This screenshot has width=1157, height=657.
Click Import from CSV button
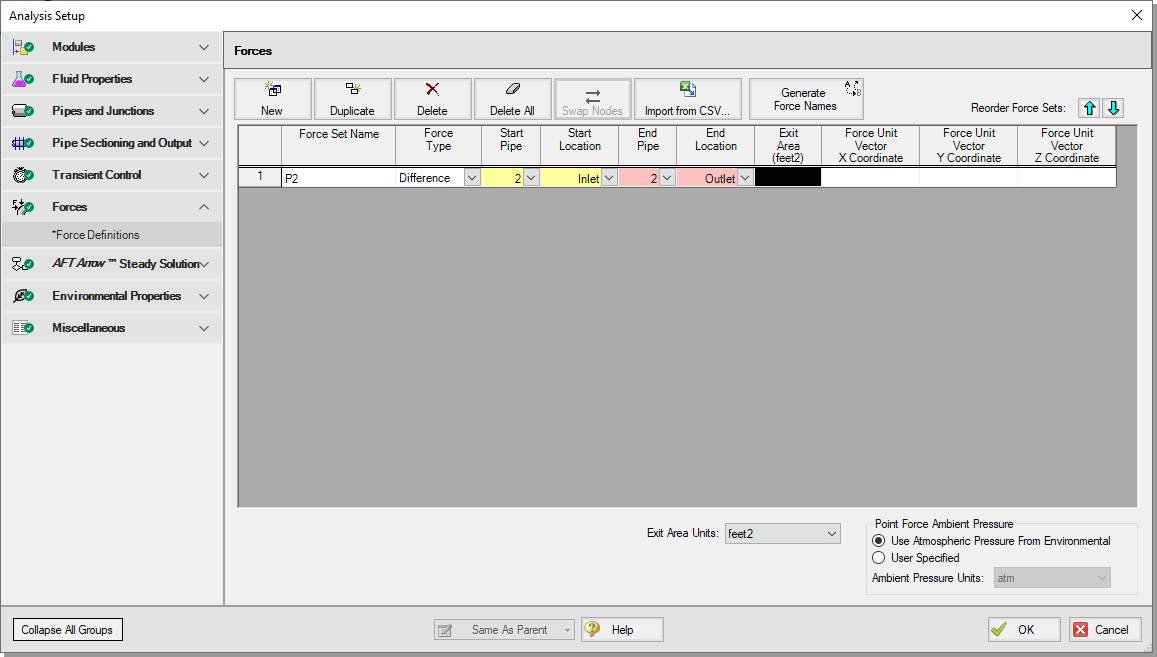687,99
